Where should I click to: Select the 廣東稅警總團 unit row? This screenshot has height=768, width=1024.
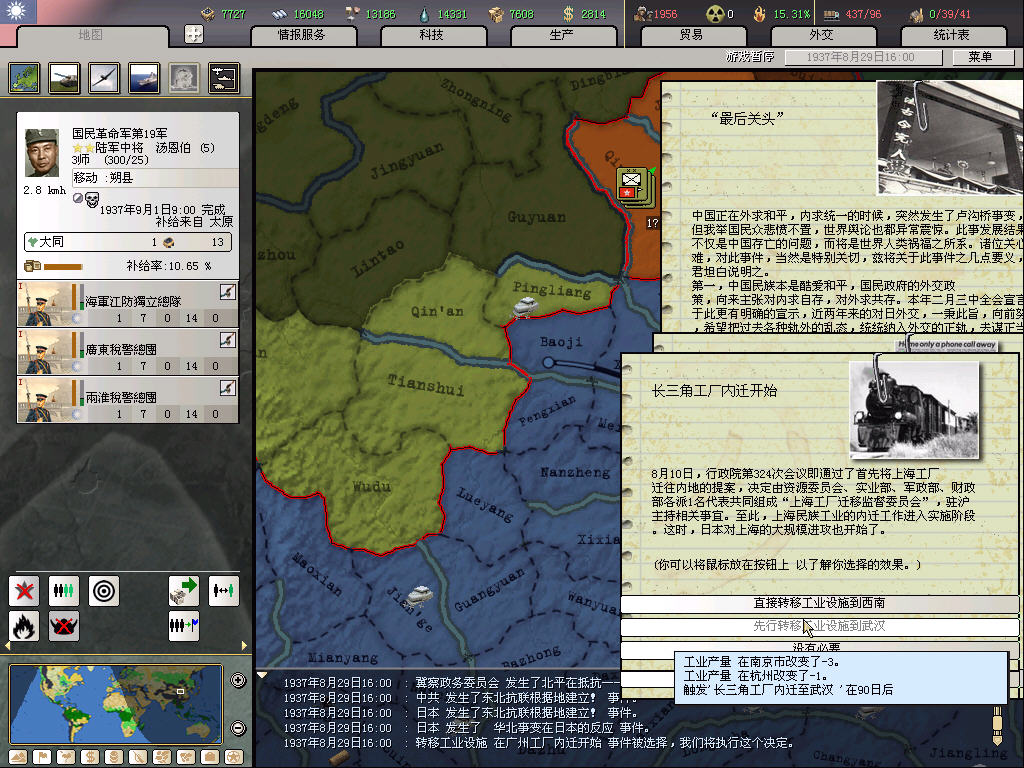click(x=128, y=351)
